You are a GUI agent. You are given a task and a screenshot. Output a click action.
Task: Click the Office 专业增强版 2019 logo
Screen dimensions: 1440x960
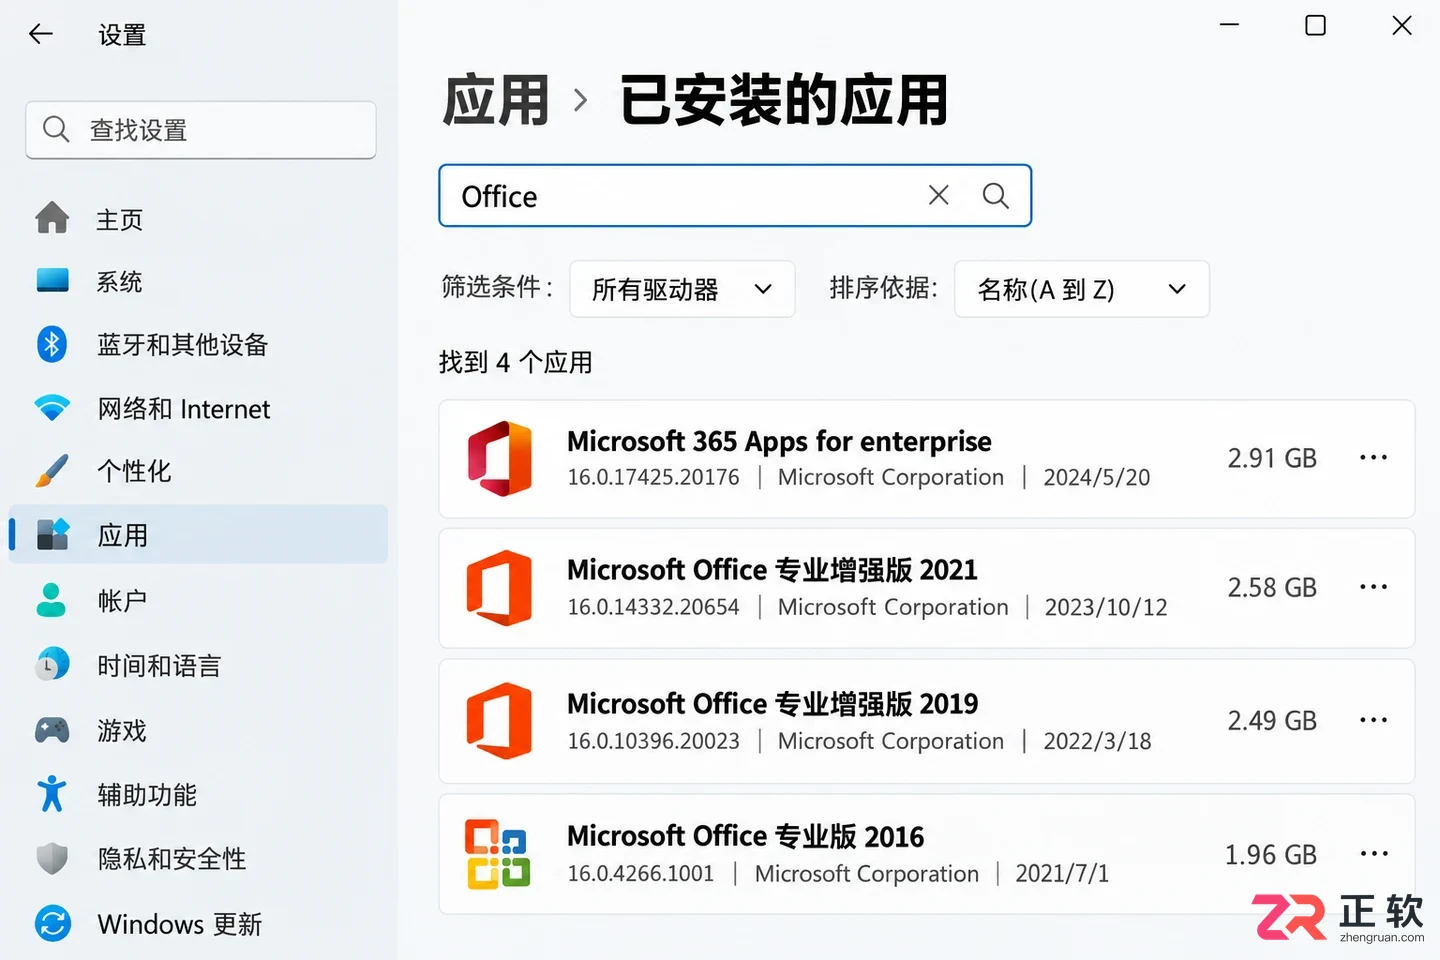(499, 721)
